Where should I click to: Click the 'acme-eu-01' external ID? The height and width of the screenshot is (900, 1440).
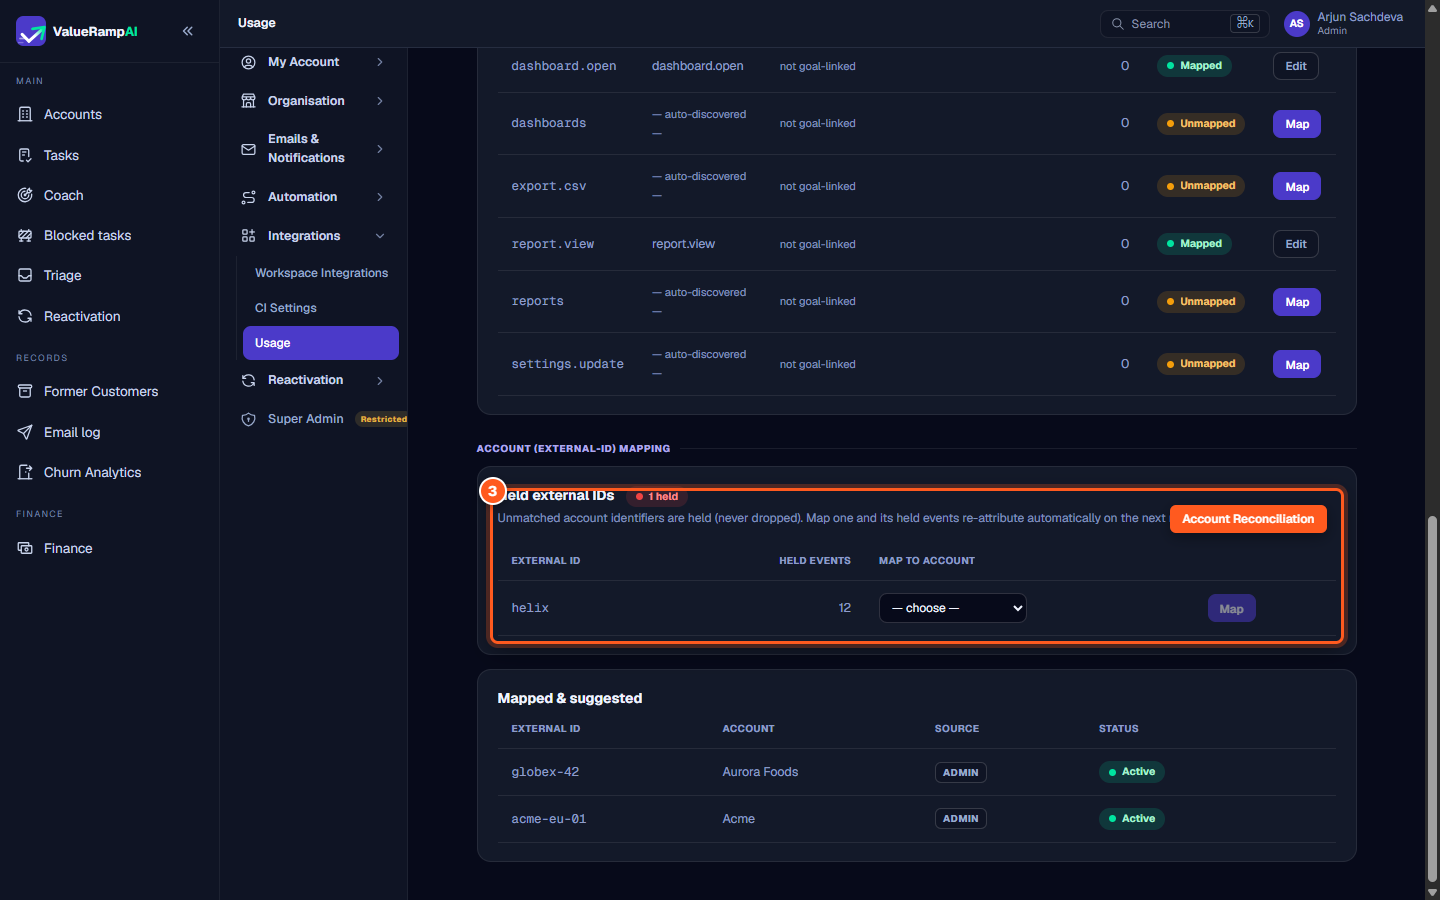tap(549, 819)
